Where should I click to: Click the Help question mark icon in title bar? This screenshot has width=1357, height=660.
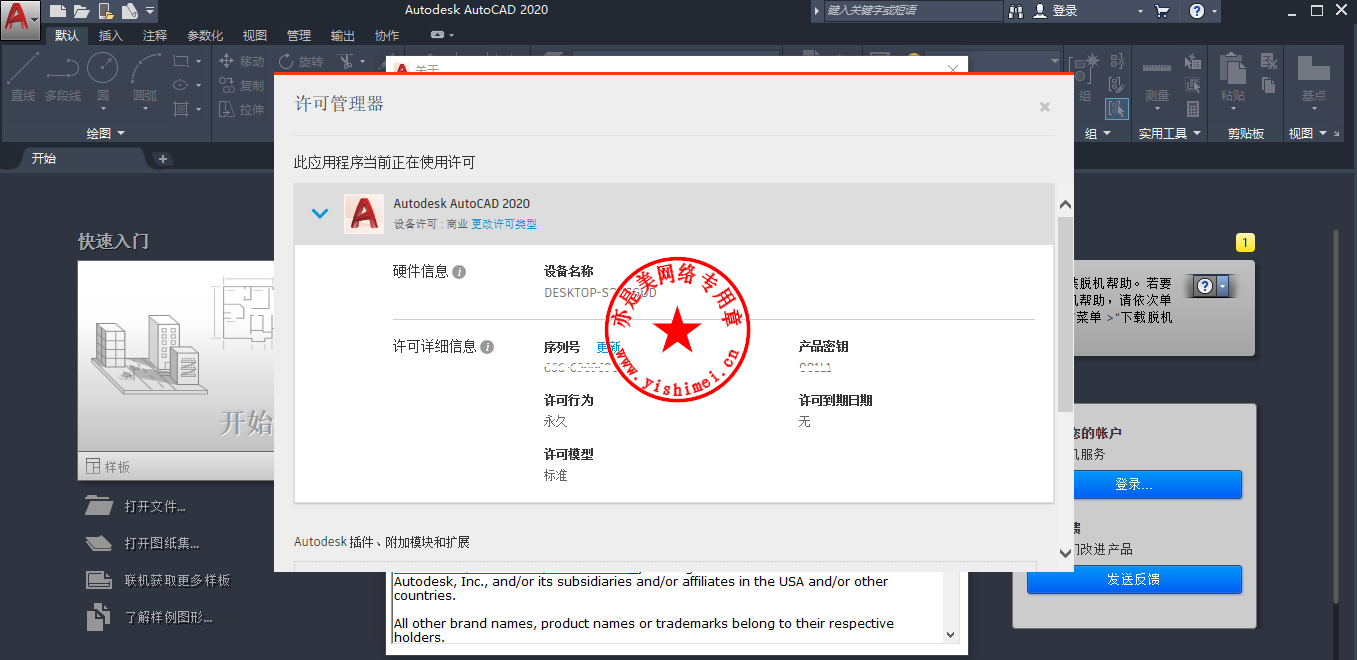1197,11
